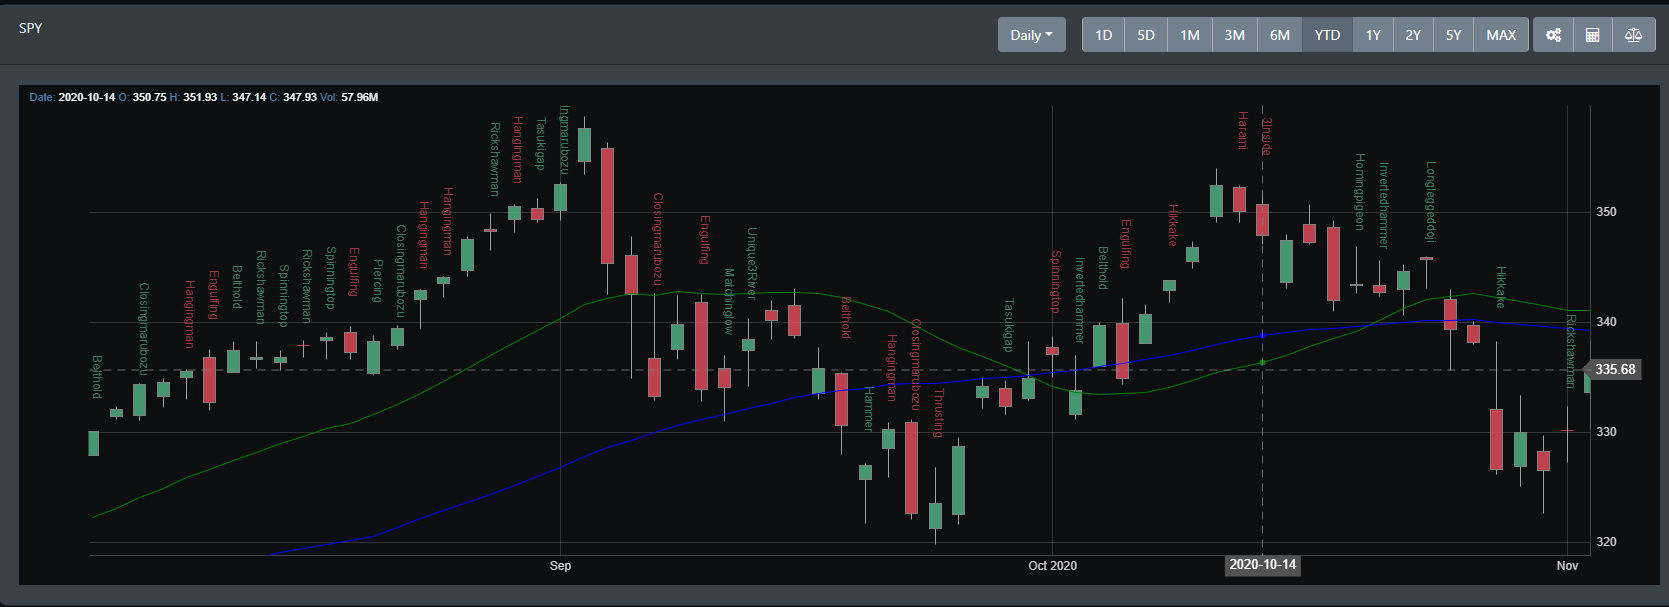Click the Oct 2020 axis label
This screenshot has height=607, width=1669.
click(1053, 566)
